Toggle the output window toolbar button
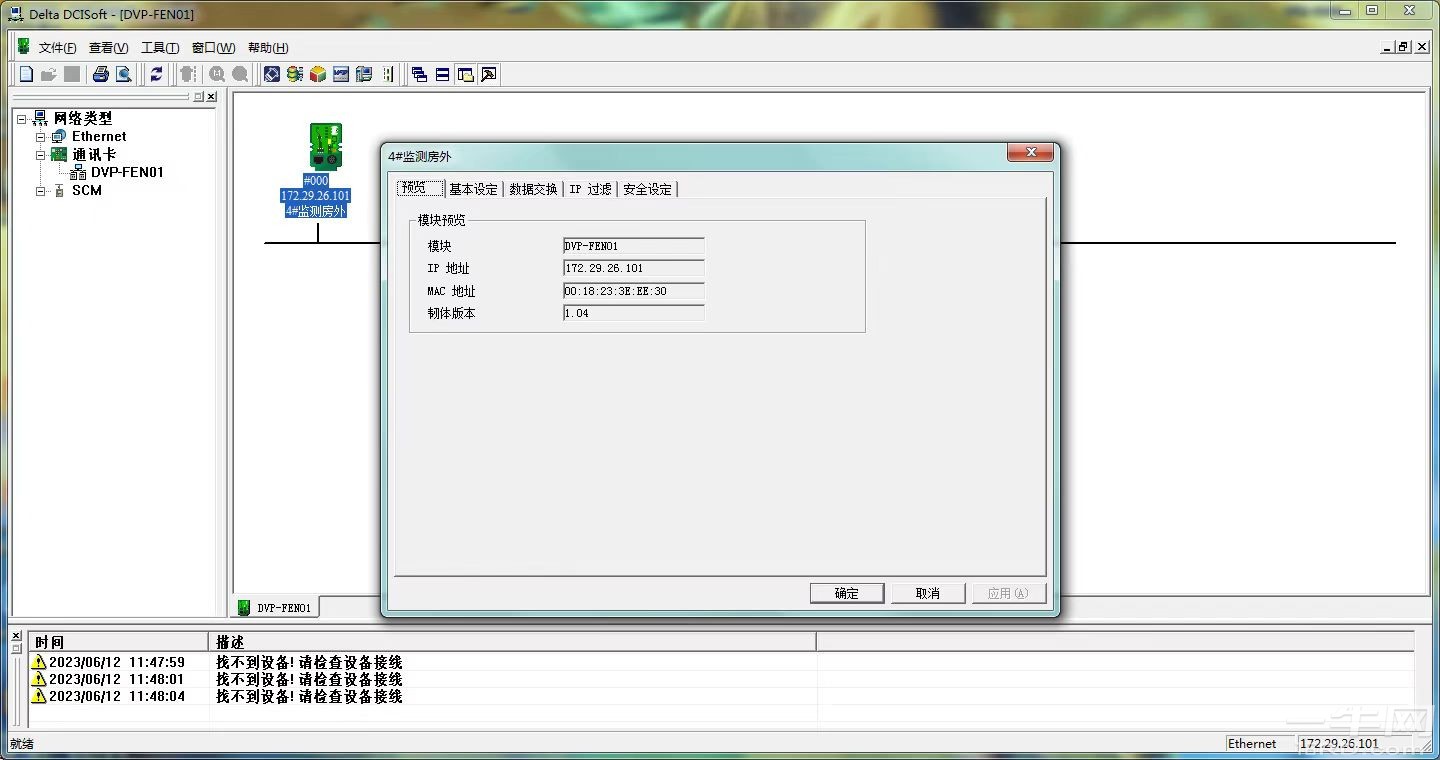Screen dimensions: 1440x760 tap(488, 74)
